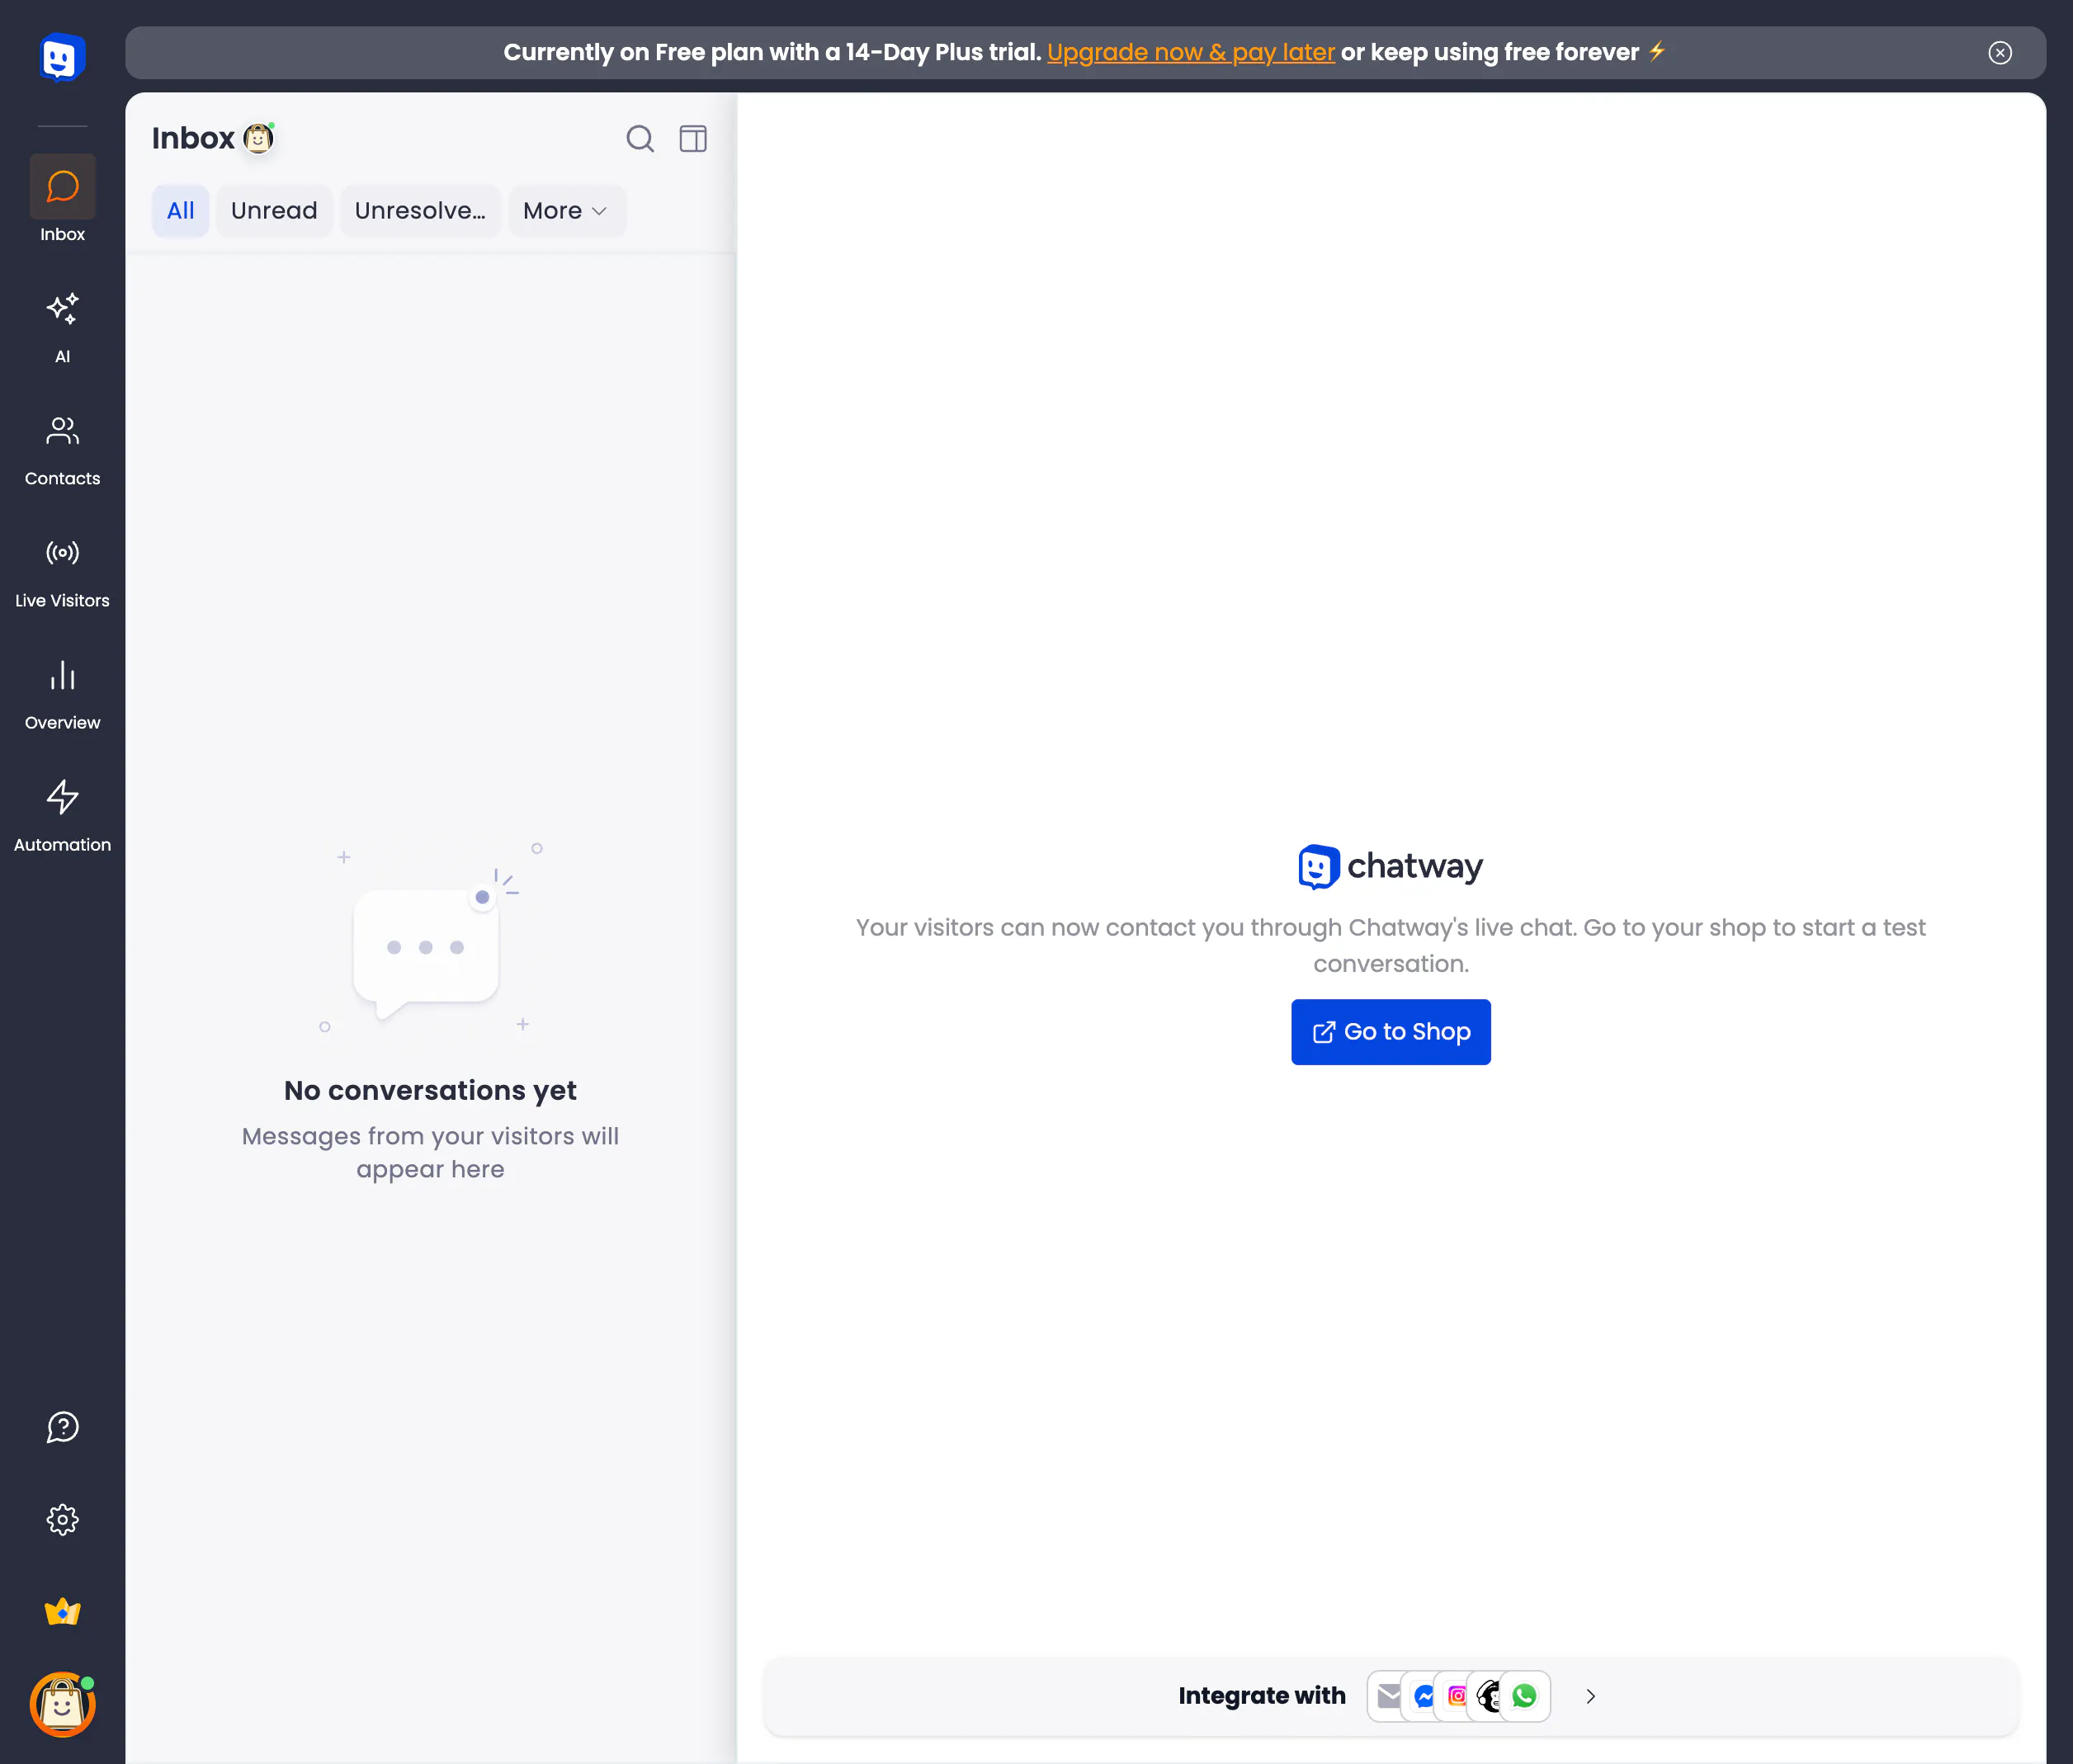Click the crown upgrade icon
The width and height of the screenshot is (2073, 1764).
[62, 1612]
